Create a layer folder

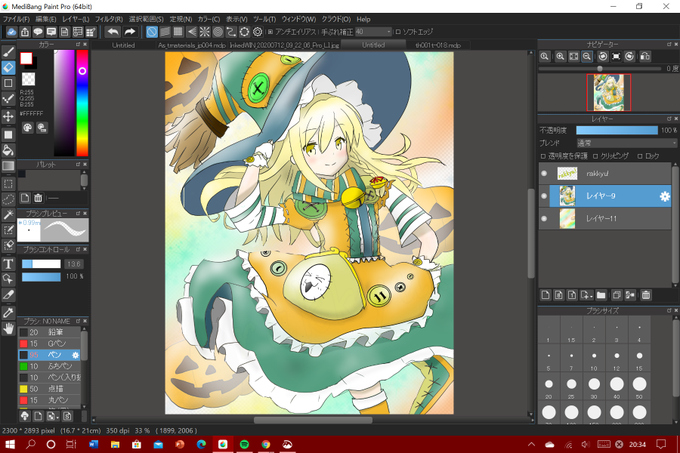tap(601, 295)
